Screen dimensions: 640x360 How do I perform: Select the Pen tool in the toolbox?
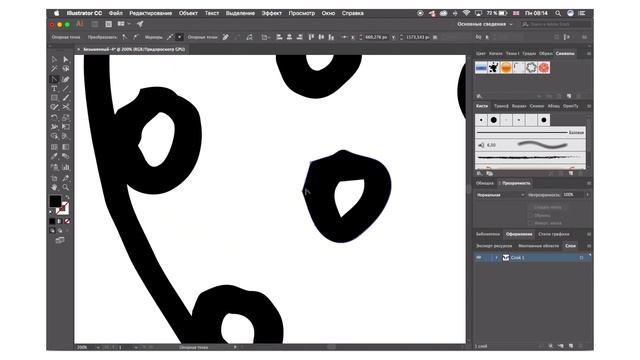pos(54,79)
